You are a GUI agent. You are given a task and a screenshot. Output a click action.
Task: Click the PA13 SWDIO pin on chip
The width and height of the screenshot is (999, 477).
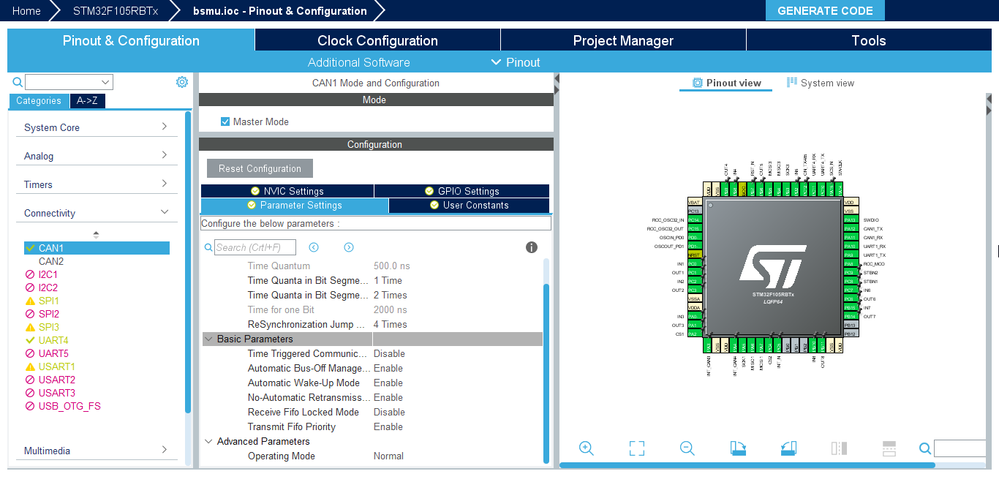click(850, 220)
